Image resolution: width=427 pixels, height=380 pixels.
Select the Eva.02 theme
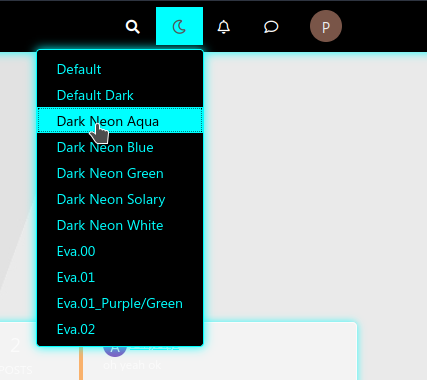120,329
